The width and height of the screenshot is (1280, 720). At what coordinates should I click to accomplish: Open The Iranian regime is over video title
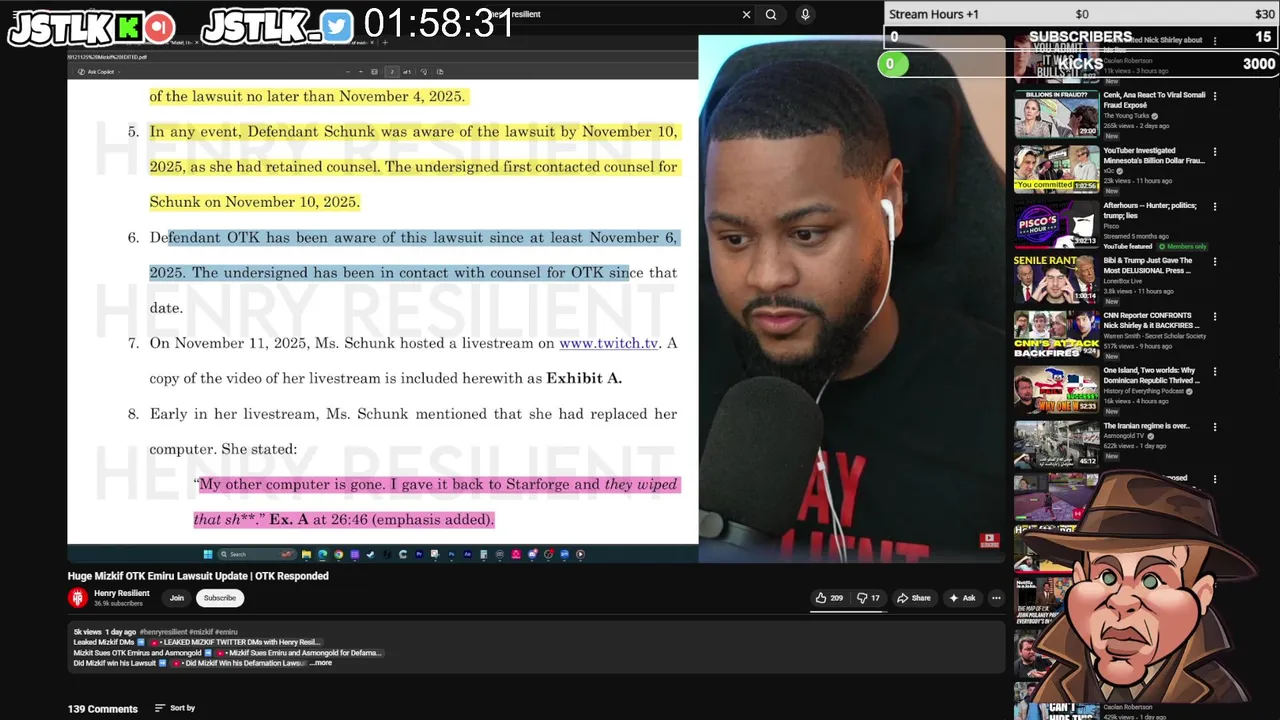click(1146, 426)
